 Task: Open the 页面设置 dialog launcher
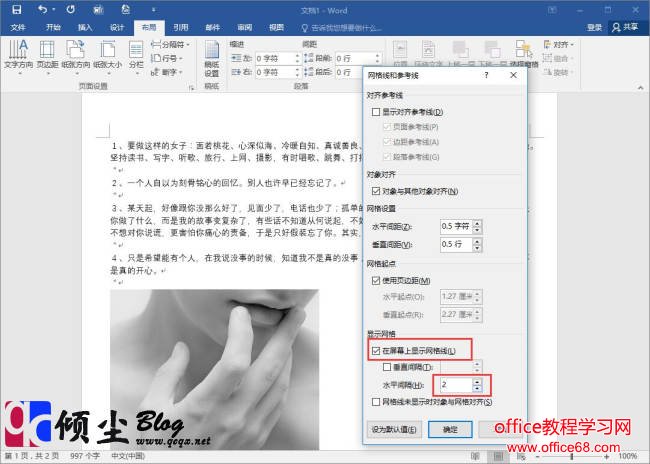[x=191, y=87]
